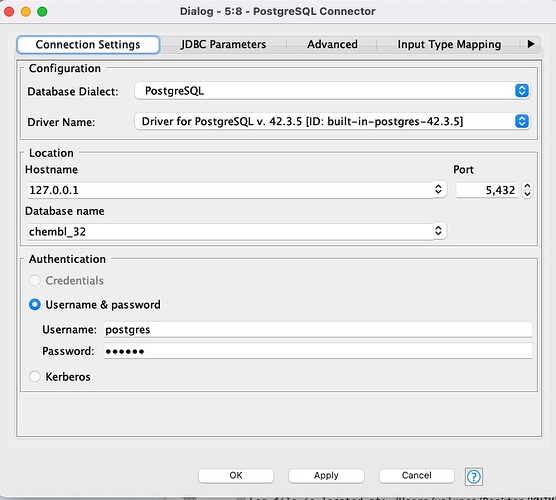Expand the Database name combo box arrow

coord(438,231)
